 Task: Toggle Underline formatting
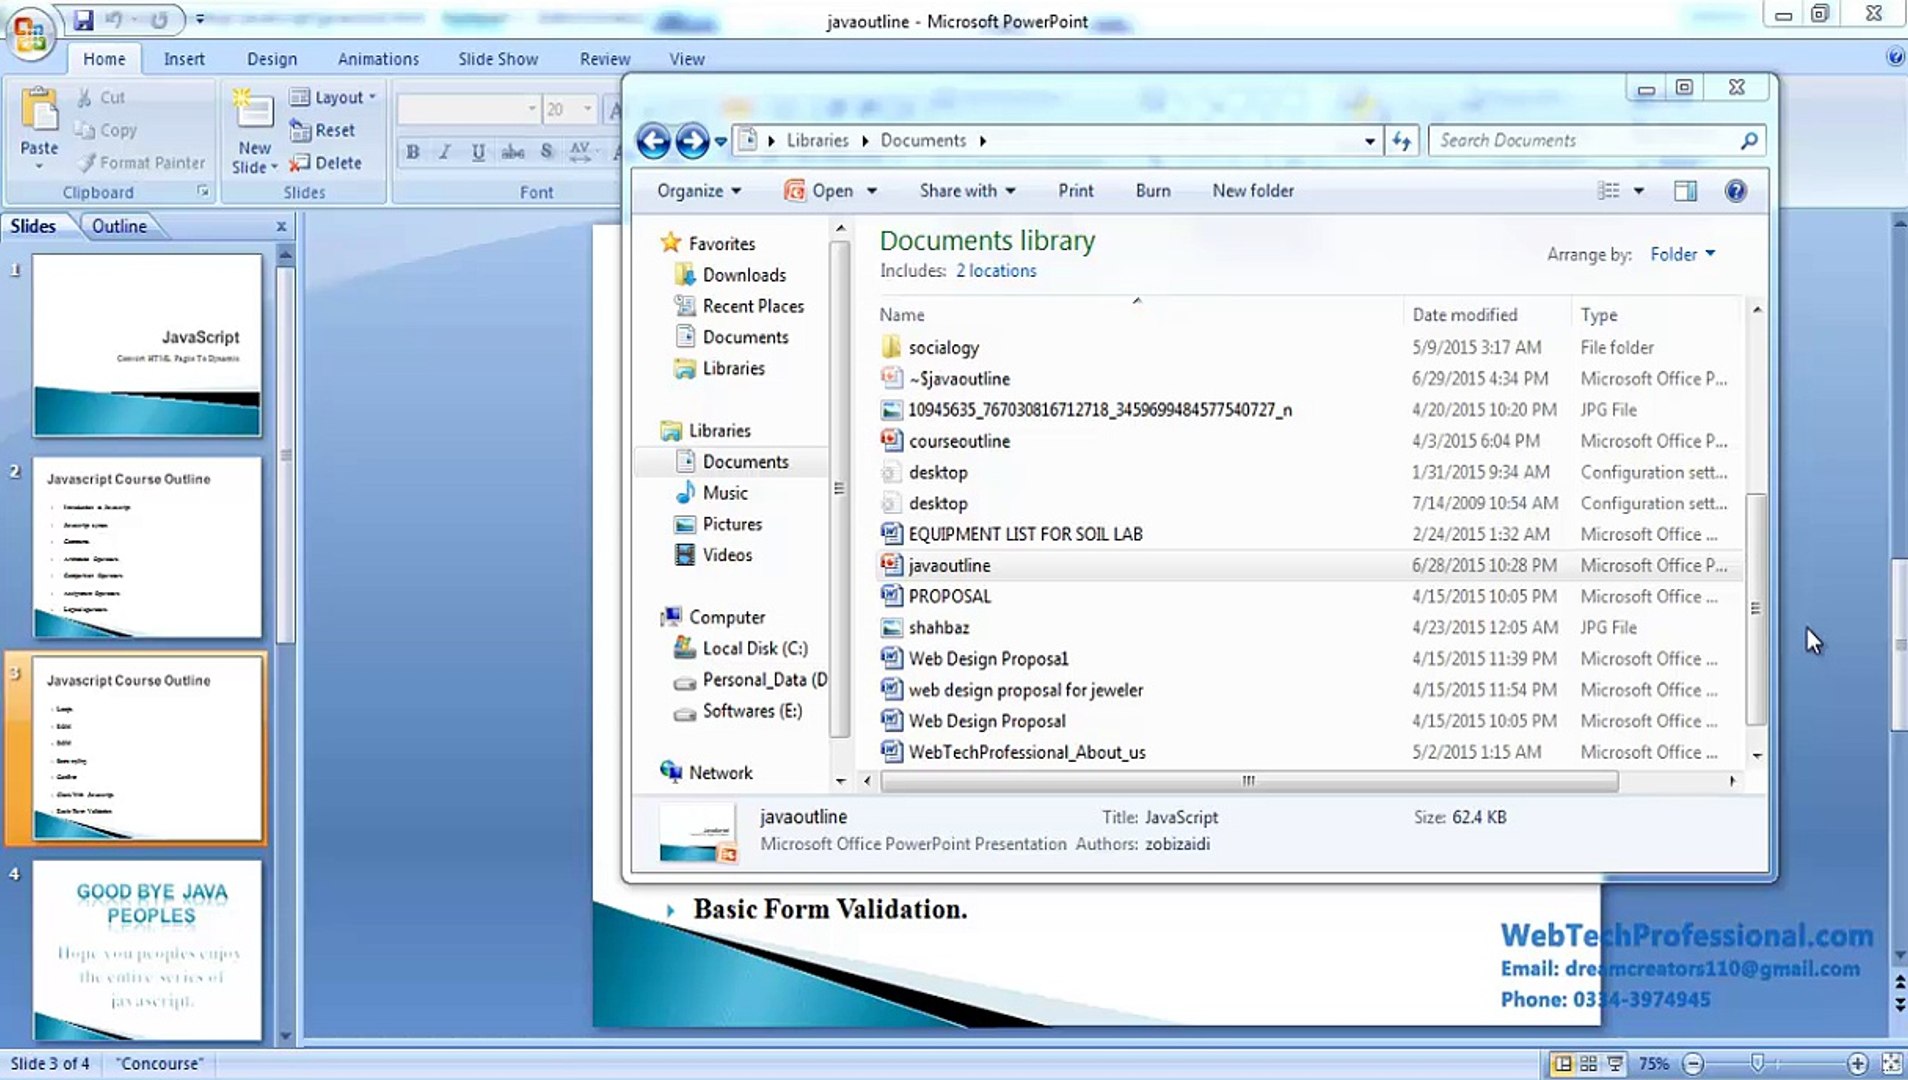[478, 151]
